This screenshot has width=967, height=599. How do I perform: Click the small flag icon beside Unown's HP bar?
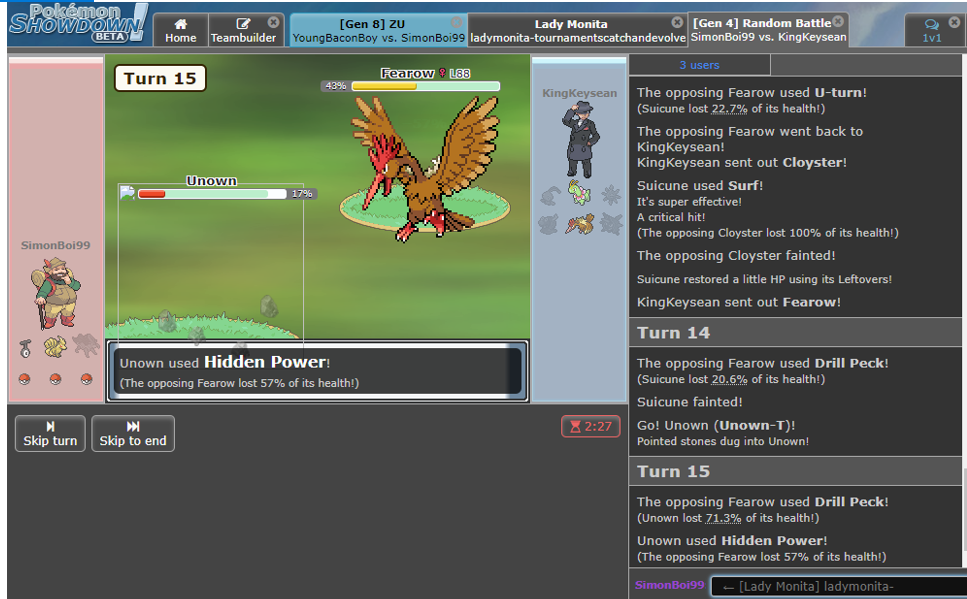pyautogui.click(x=128, y=192)
